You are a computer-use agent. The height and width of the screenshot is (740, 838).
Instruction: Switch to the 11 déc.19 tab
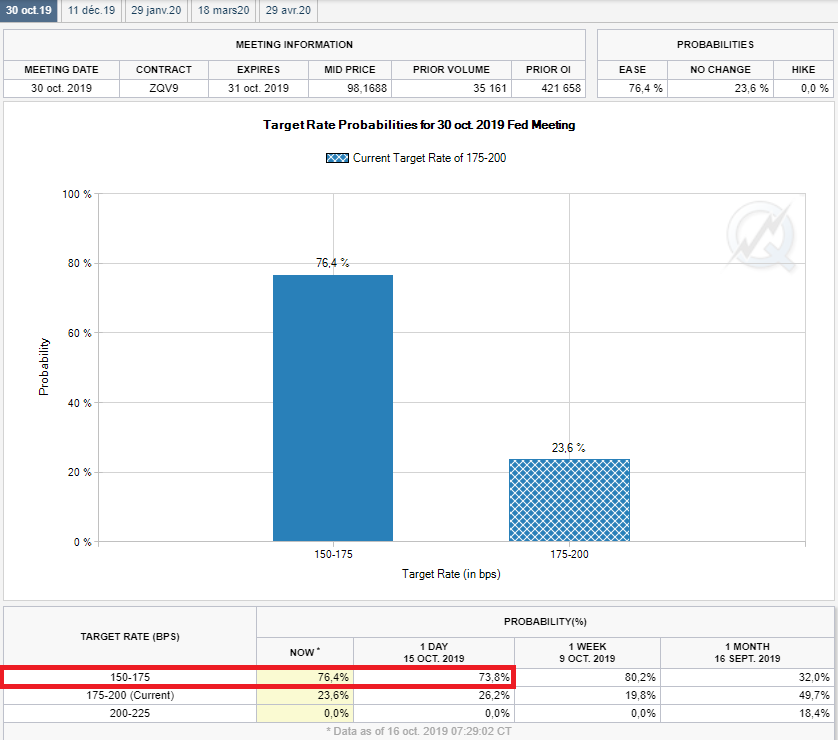coord(92,10)
